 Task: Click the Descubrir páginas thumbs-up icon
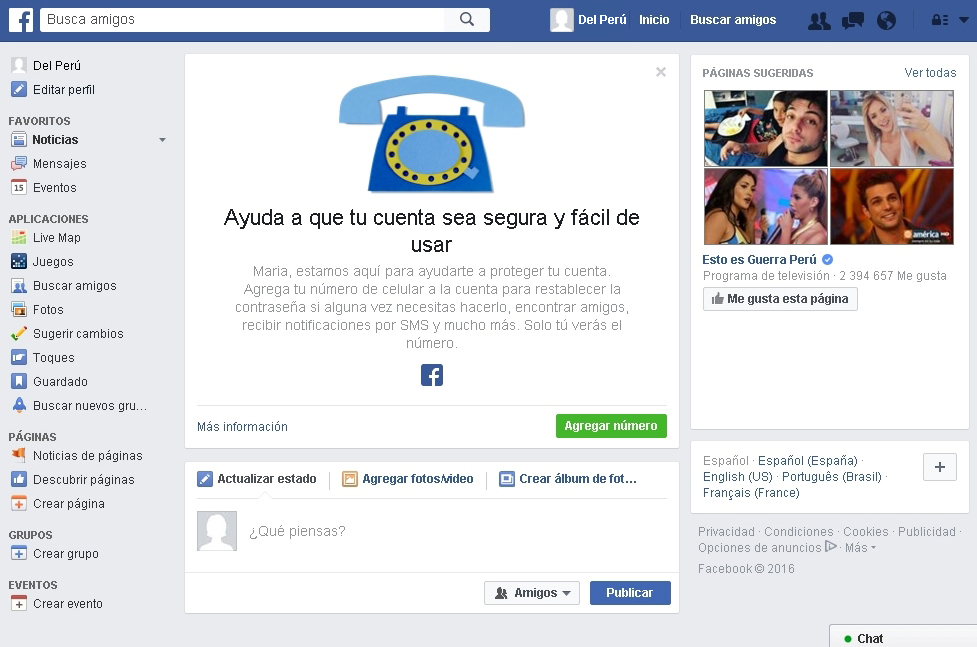coord(19,479)
